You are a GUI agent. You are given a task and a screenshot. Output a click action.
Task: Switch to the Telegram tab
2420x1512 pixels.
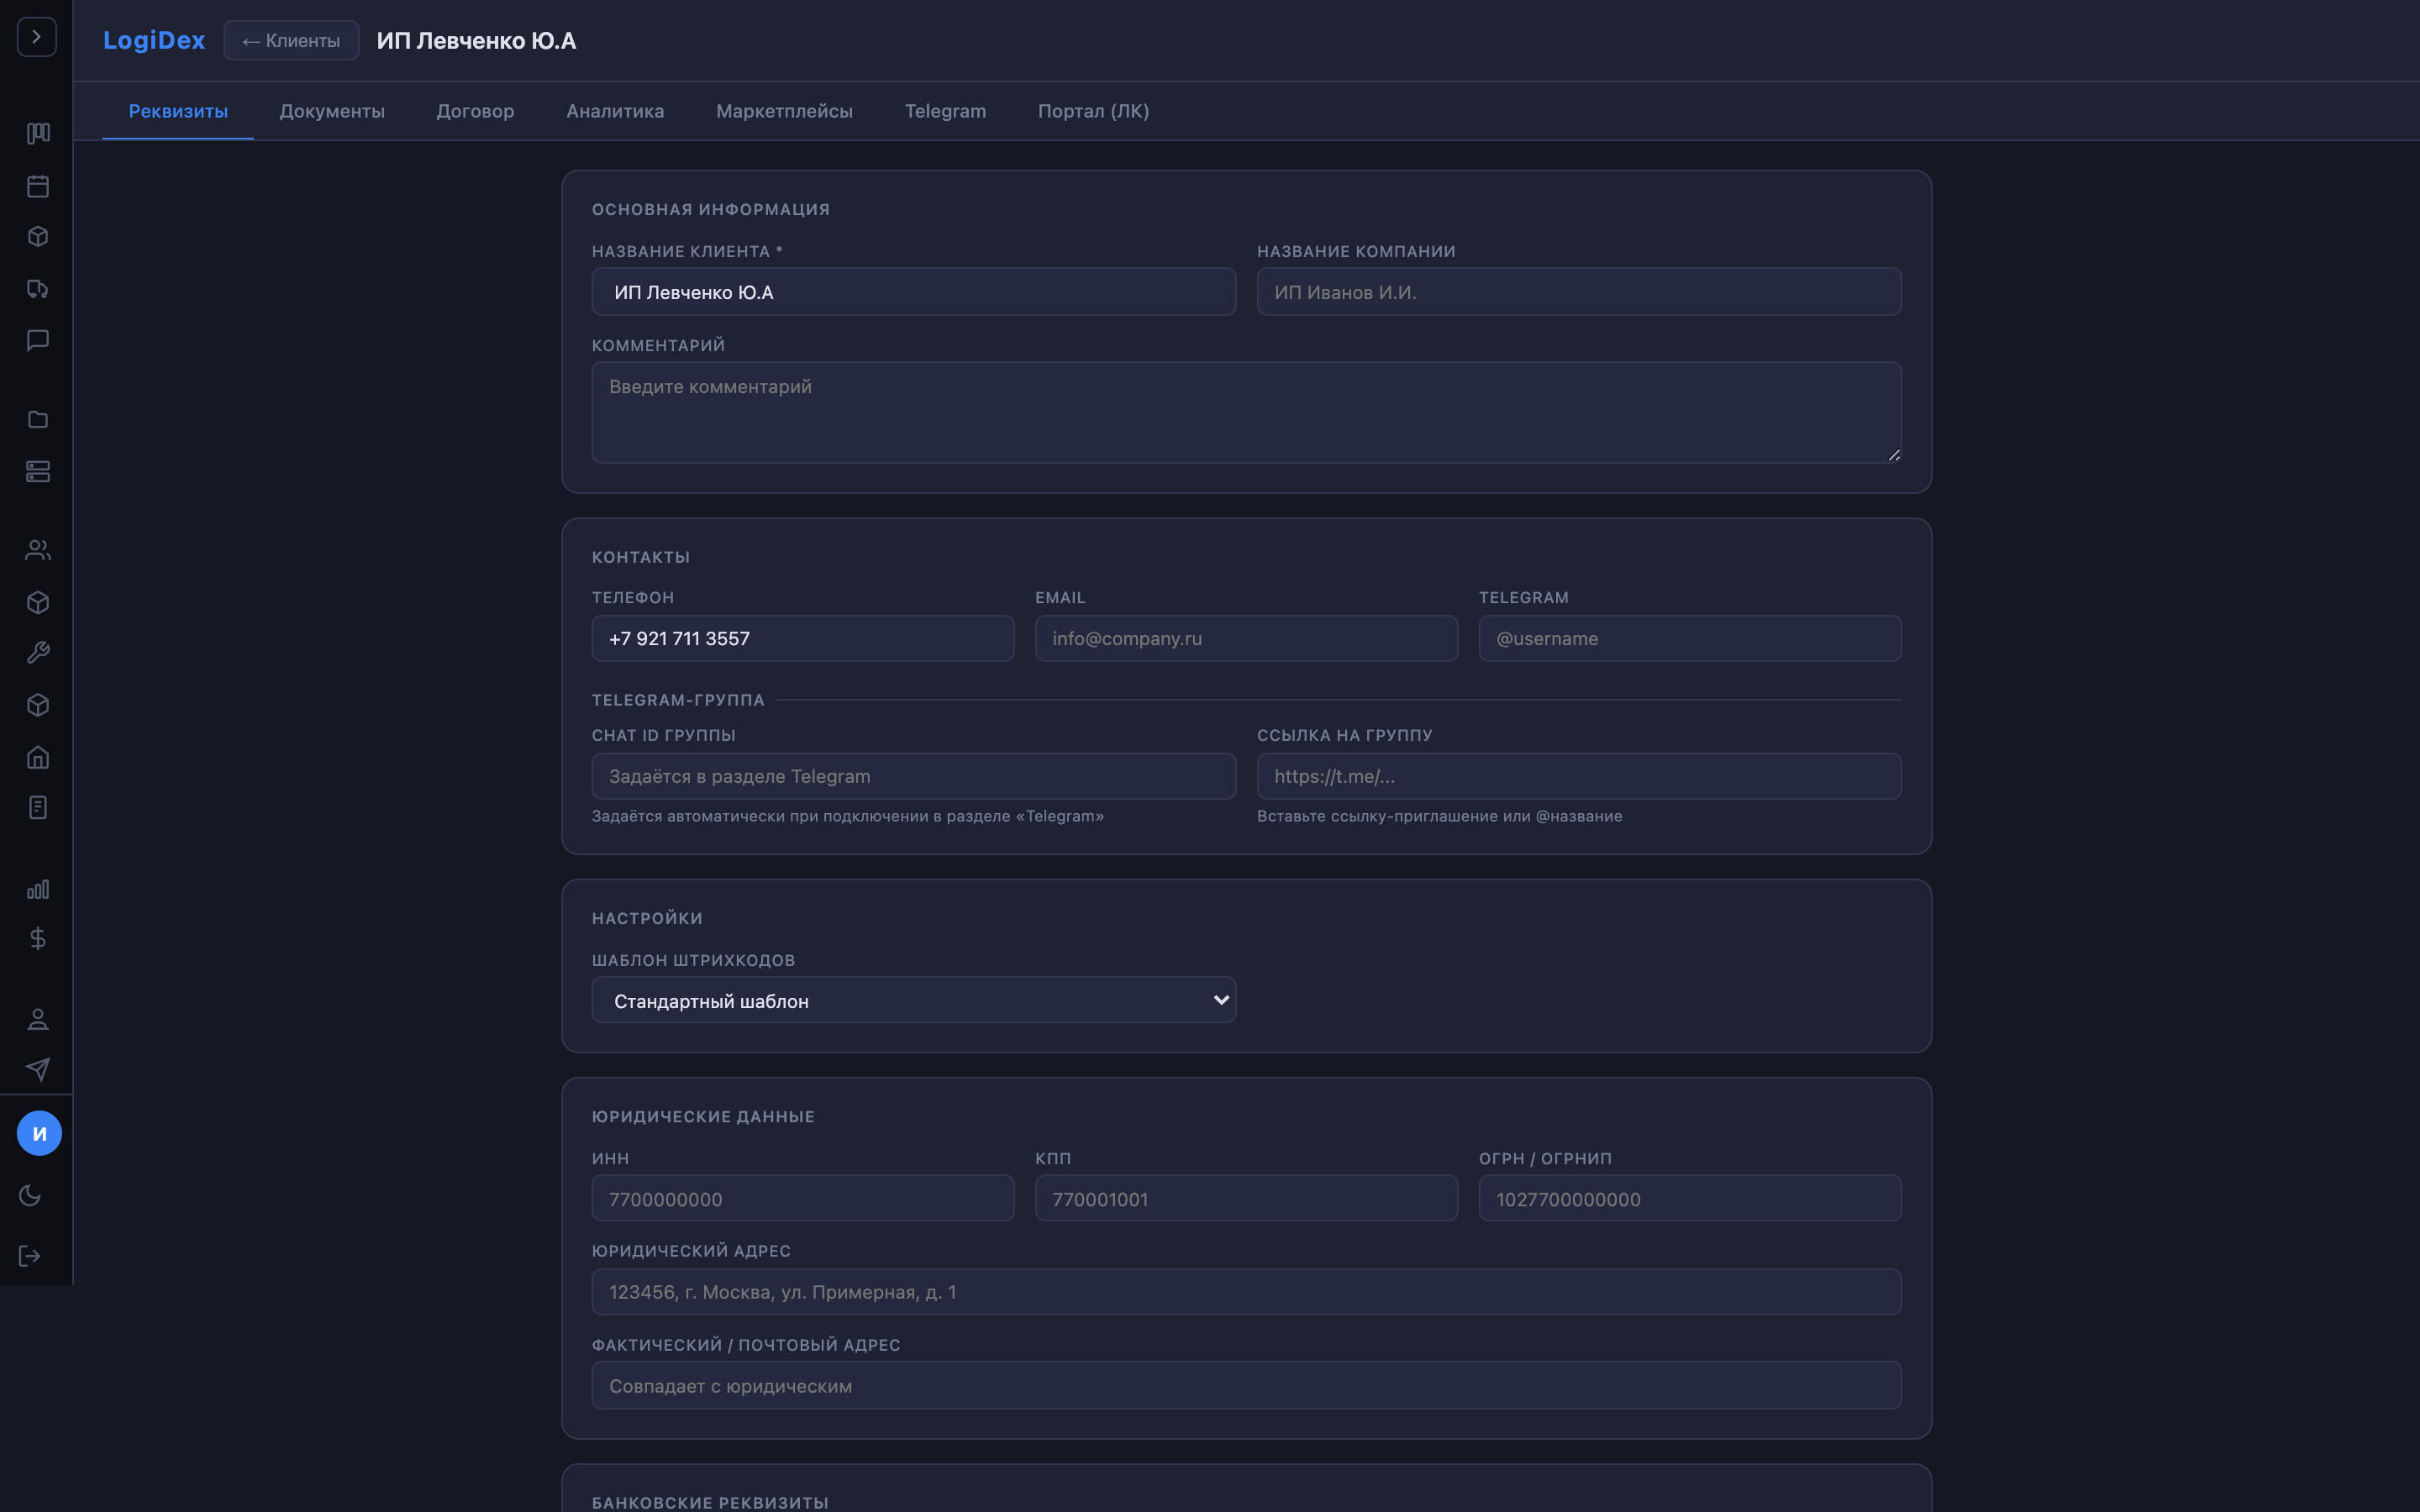945,111
